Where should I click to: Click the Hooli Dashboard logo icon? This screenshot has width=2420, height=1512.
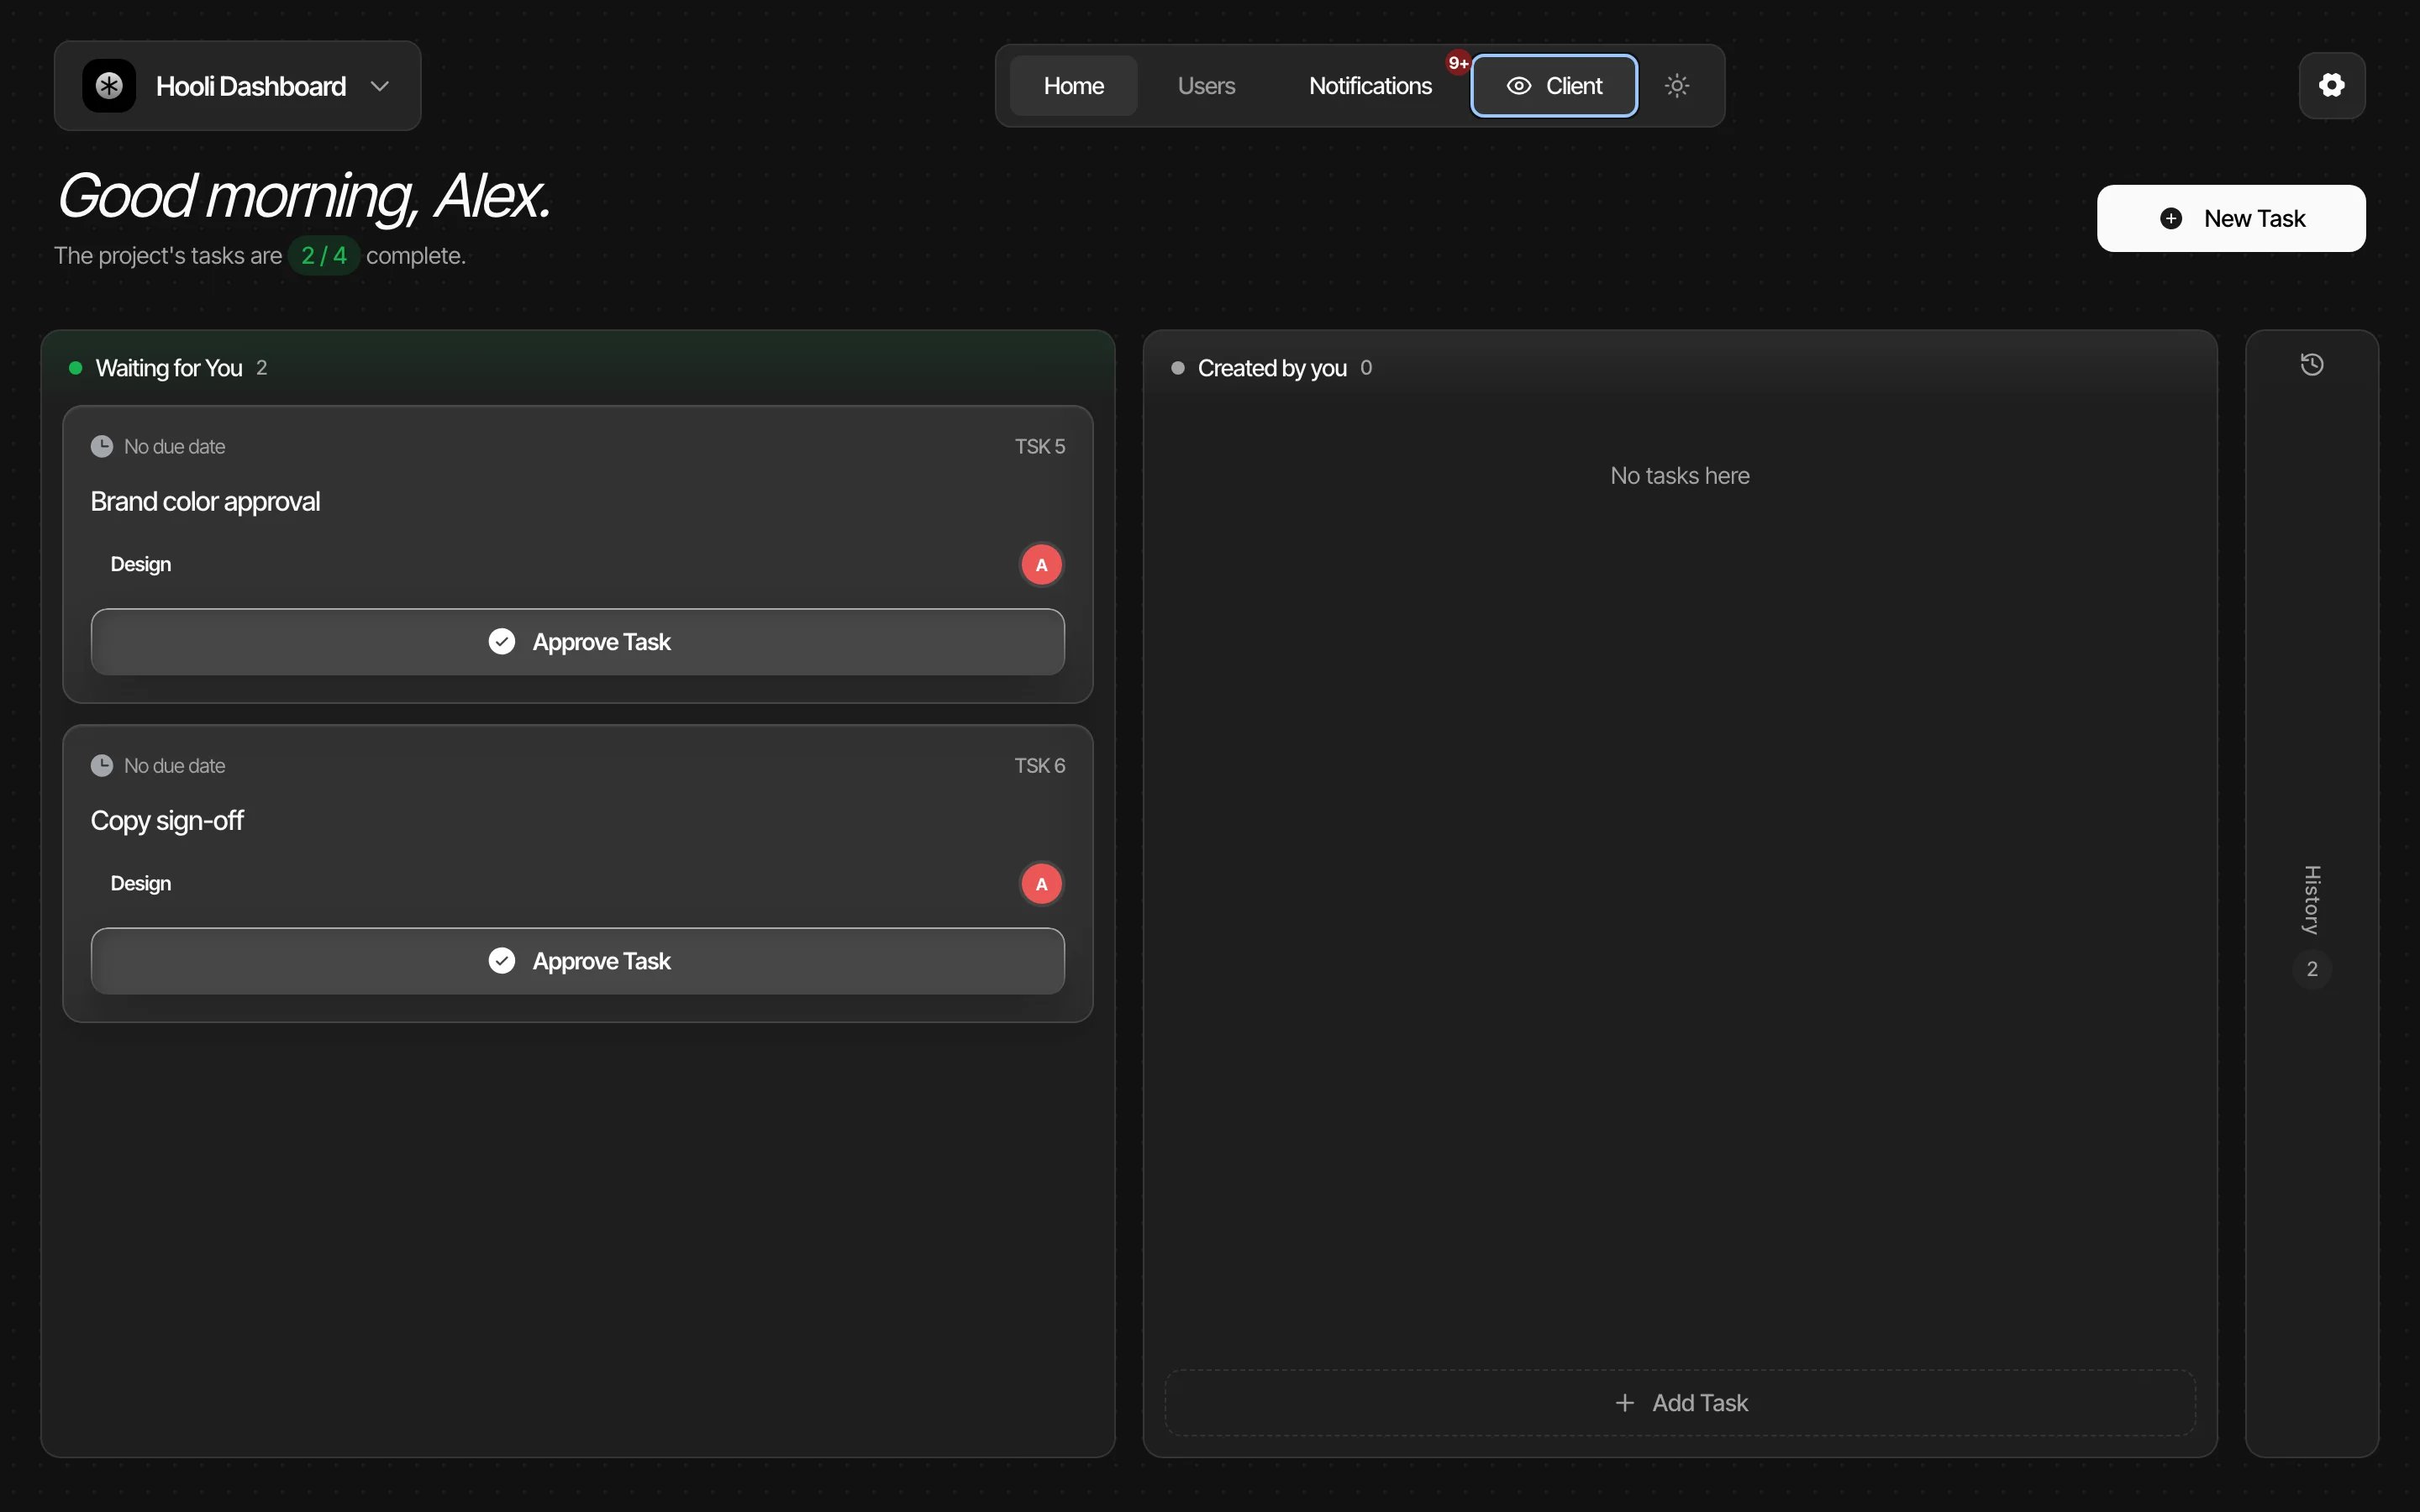[x=109, y=86]
